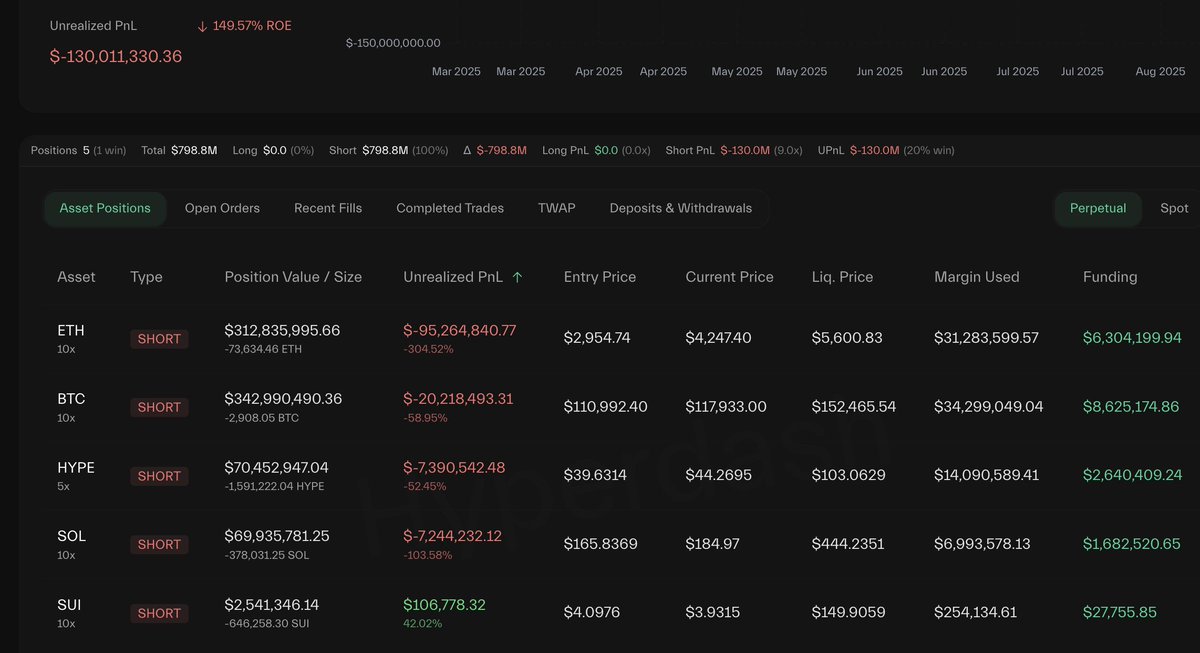
Task: Return to the Asset Positions tab
Action: (105, 208)
